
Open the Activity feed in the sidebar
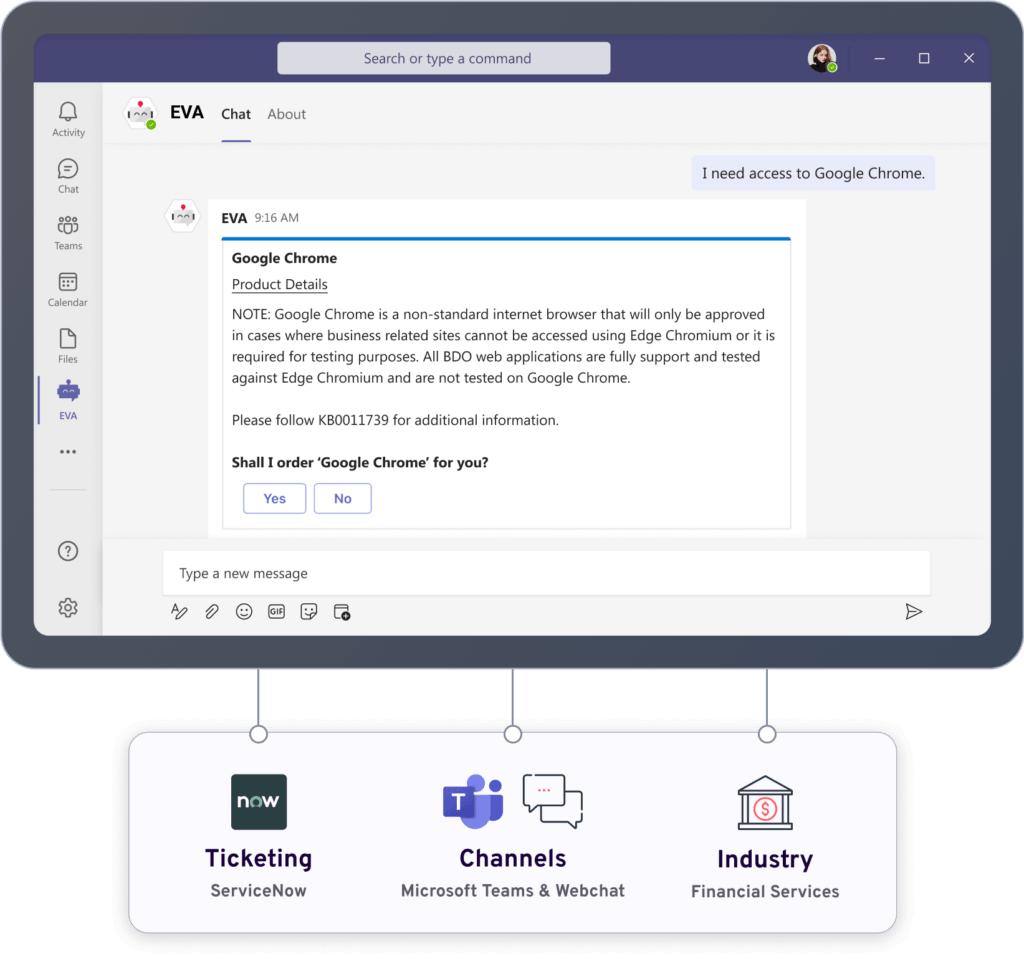coord(67,117)
